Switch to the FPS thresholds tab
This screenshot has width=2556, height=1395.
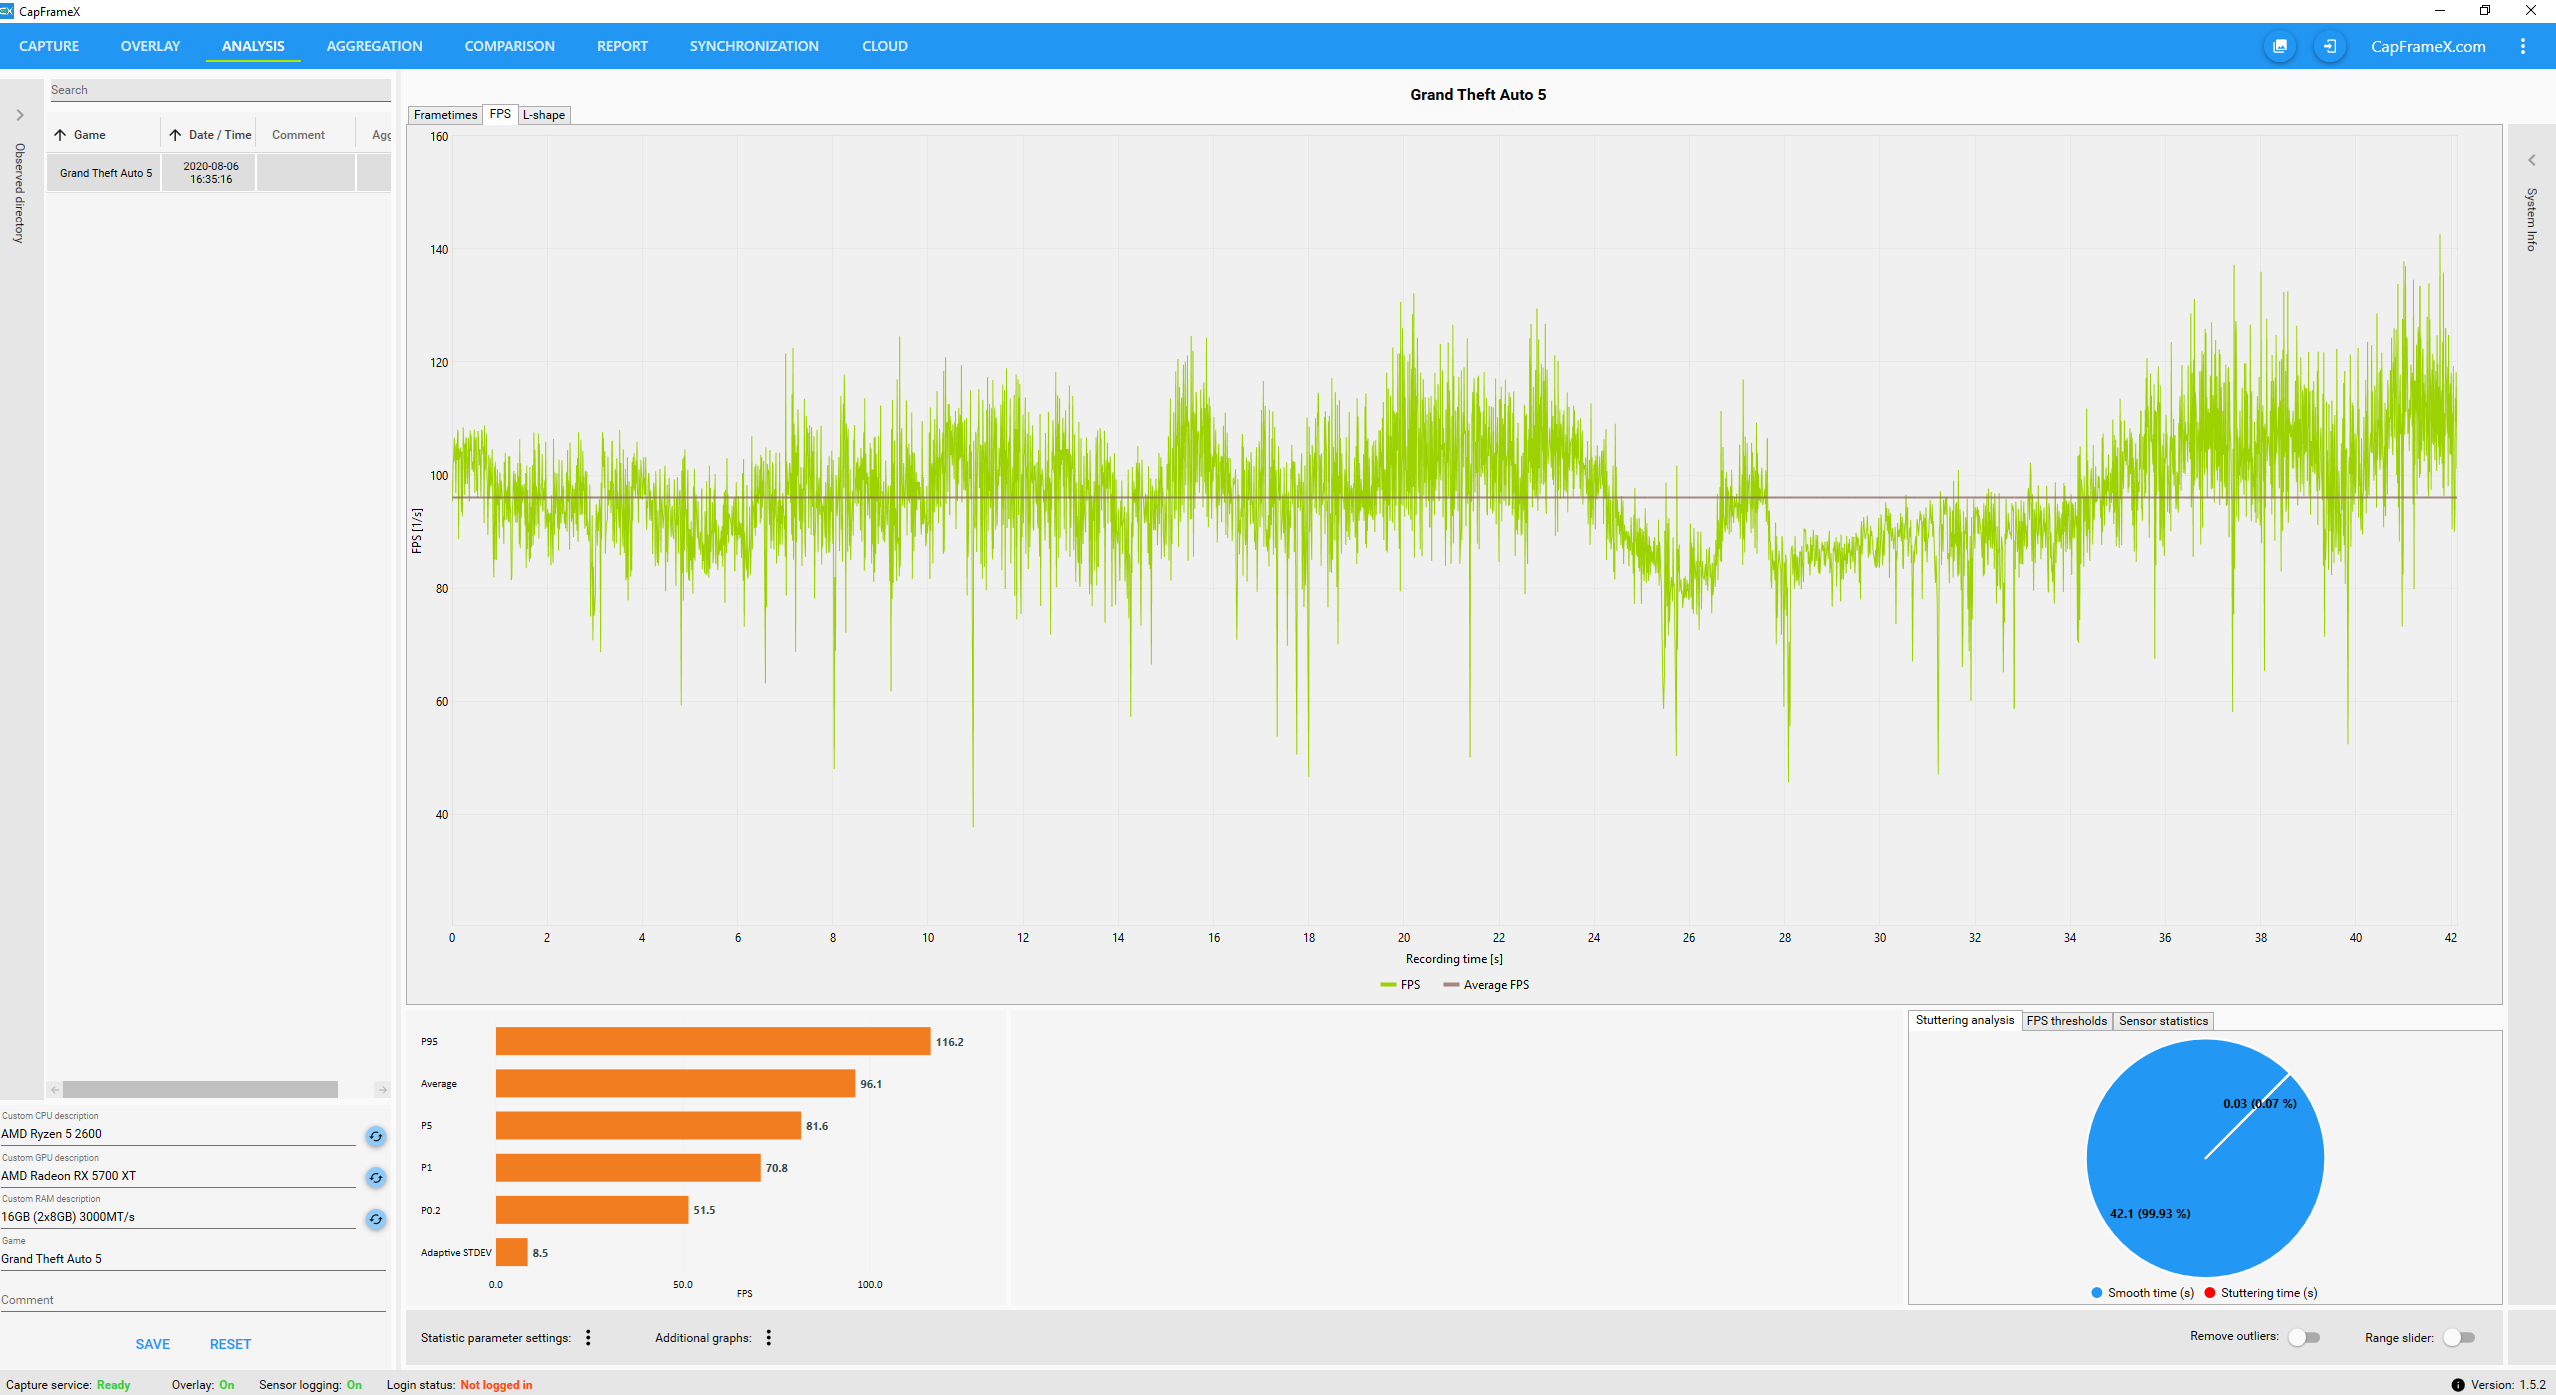[2066, 1021]
